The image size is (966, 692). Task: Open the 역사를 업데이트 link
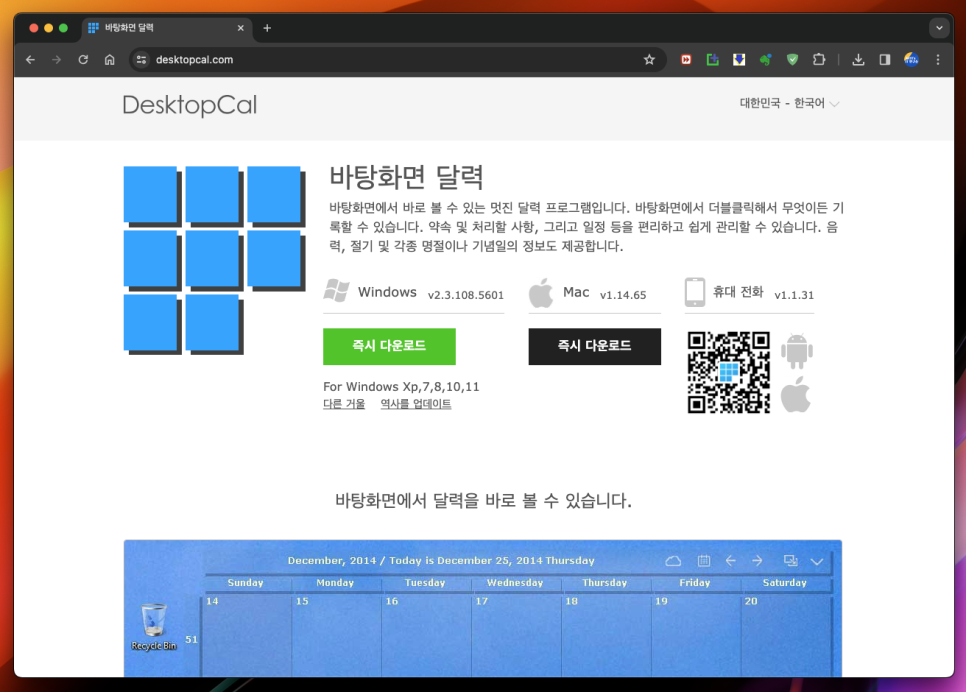[x=416, y=404]
